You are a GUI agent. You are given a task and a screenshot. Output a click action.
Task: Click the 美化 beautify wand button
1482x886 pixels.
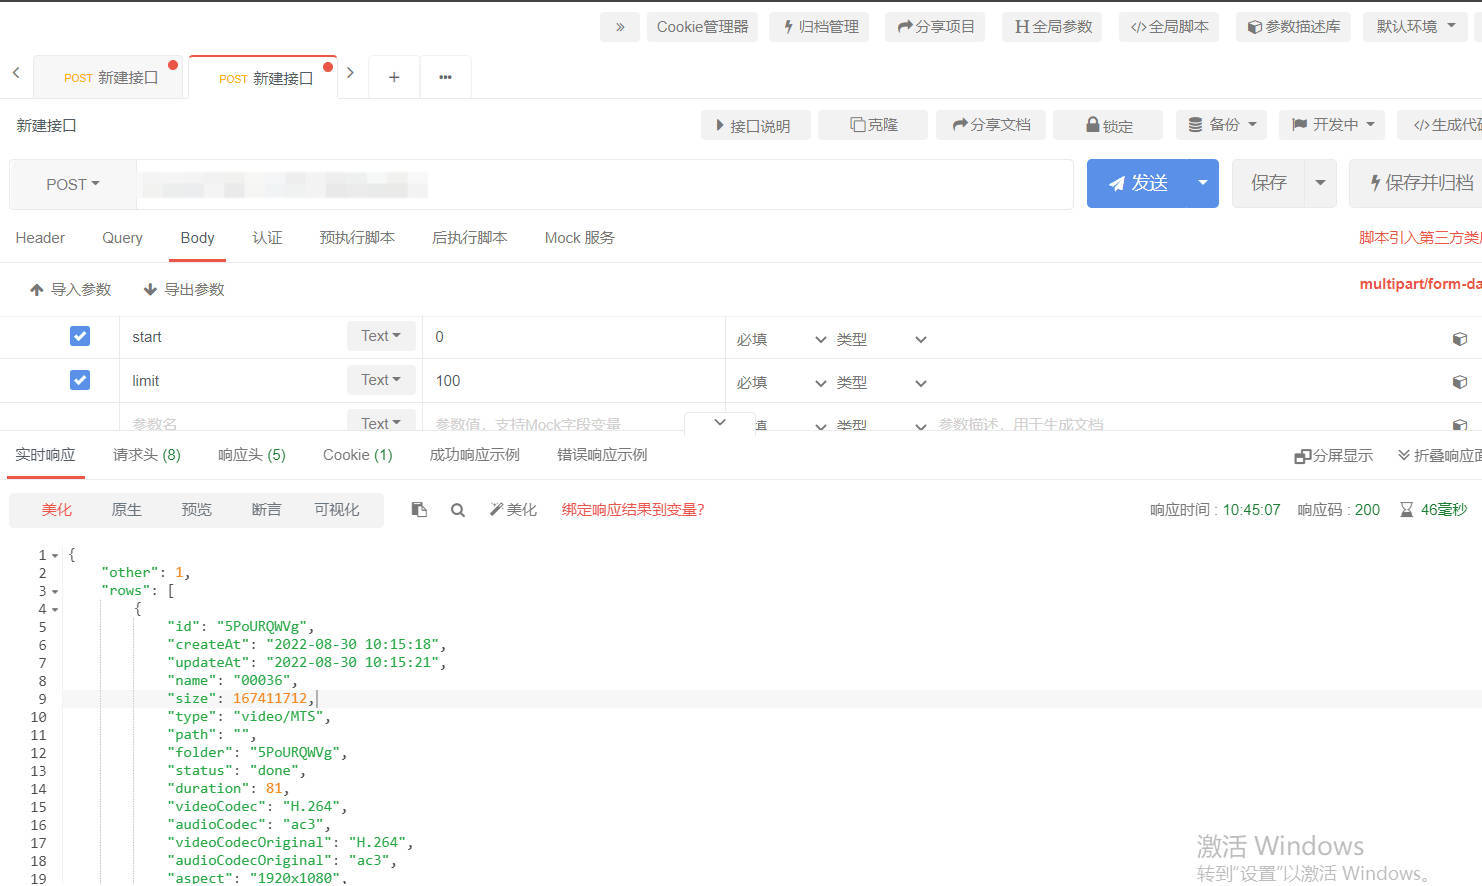pos(513,510)
